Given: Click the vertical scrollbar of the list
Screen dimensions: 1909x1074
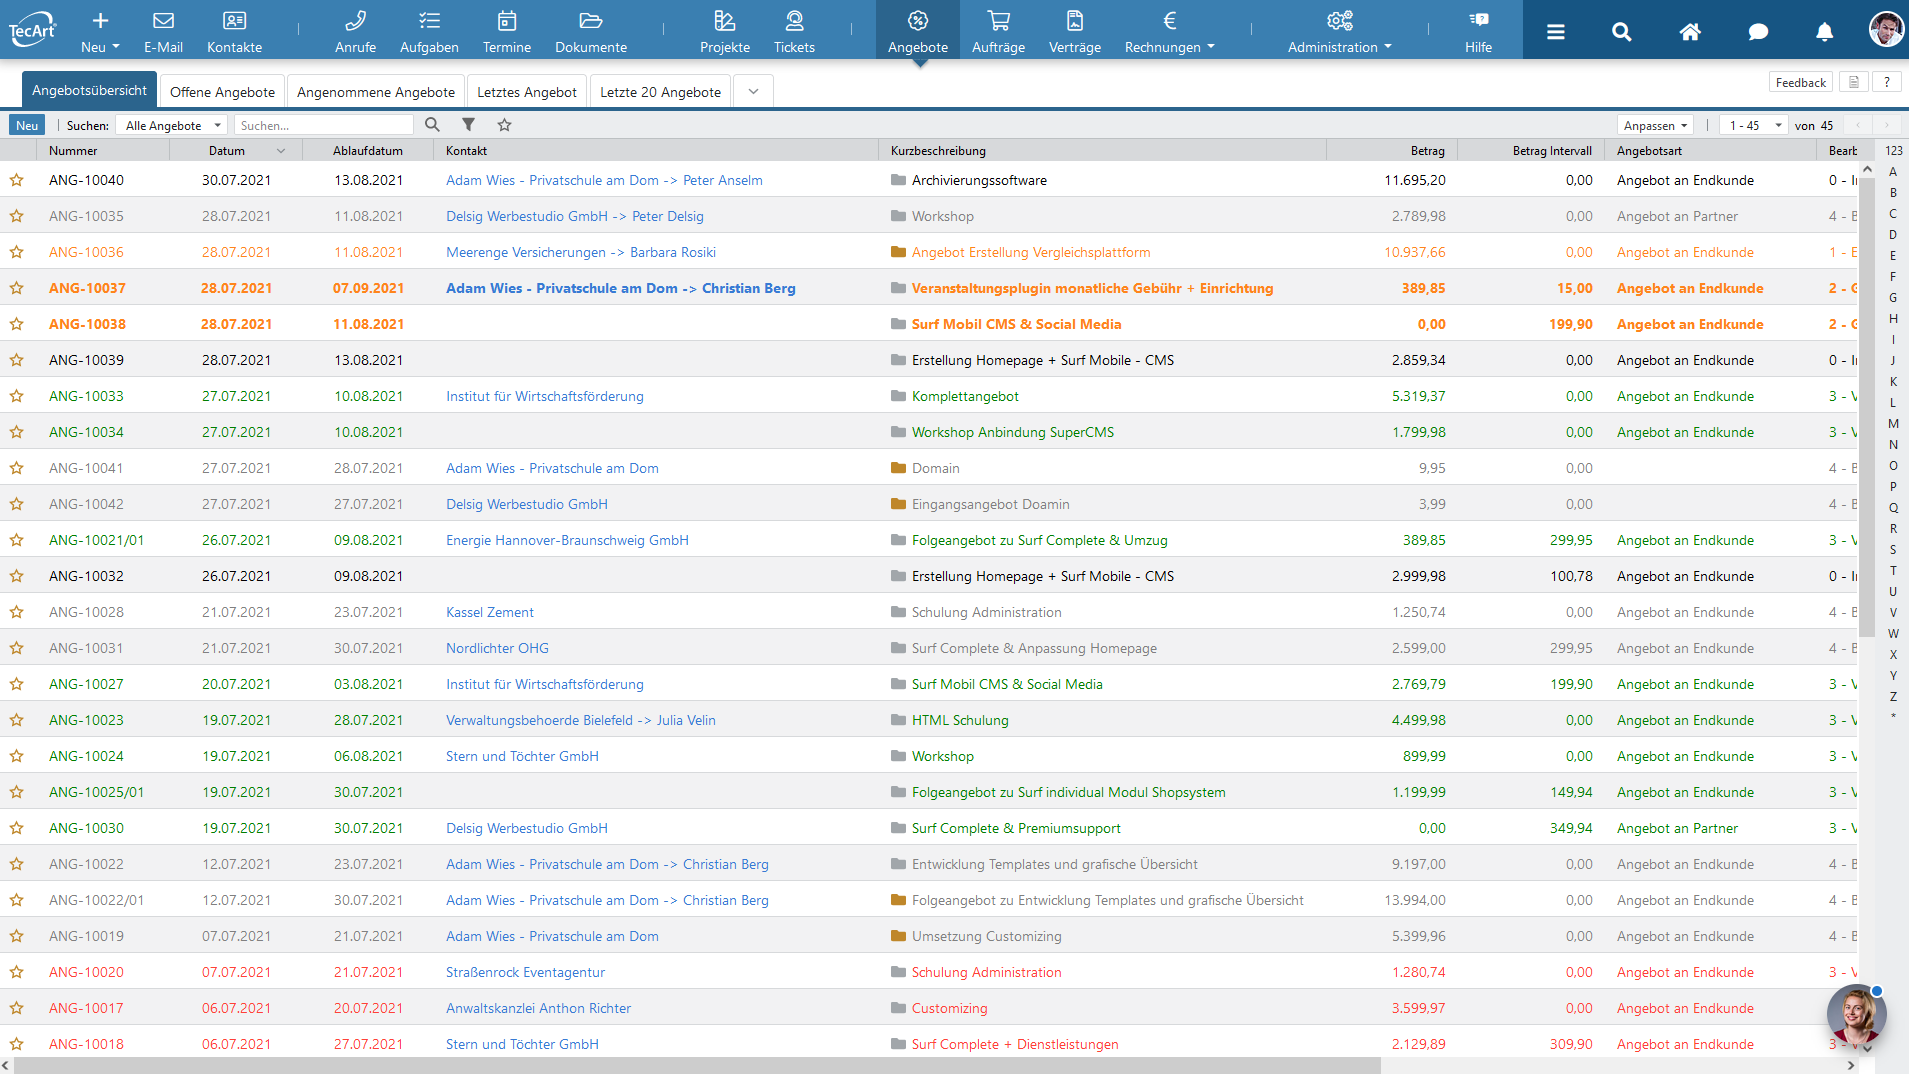Looking at the screenshot, I should (1866, 400).
